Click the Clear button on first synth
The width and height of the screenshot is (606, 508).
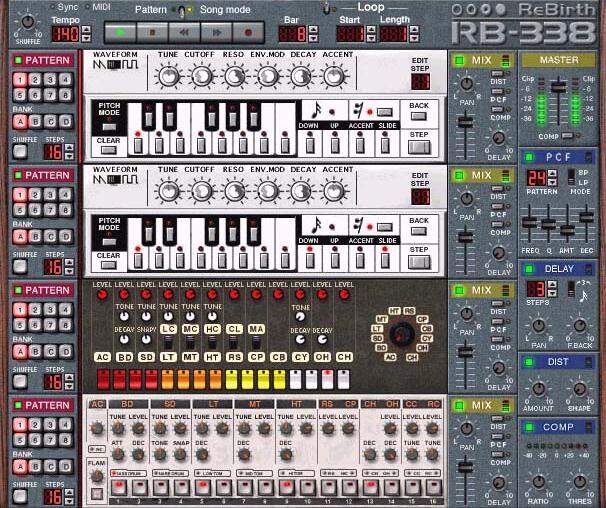[109, 150]
